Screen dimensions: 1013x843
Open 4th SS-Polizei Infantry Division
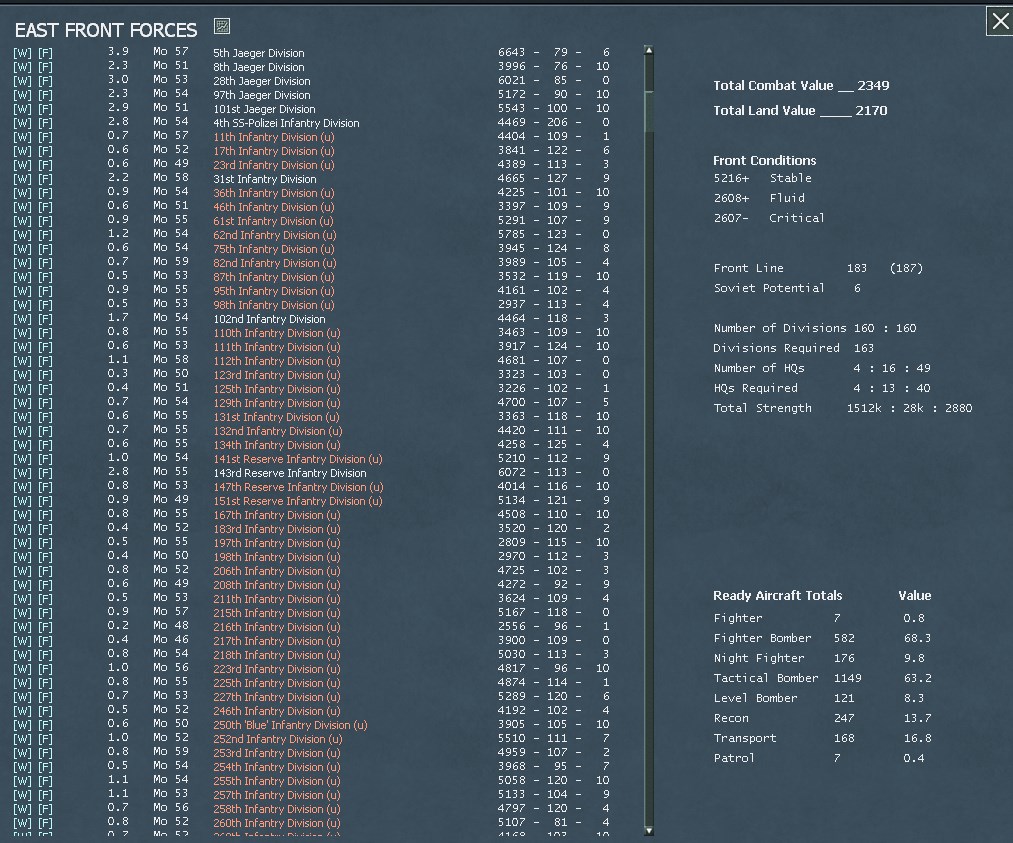coord(286,123)
